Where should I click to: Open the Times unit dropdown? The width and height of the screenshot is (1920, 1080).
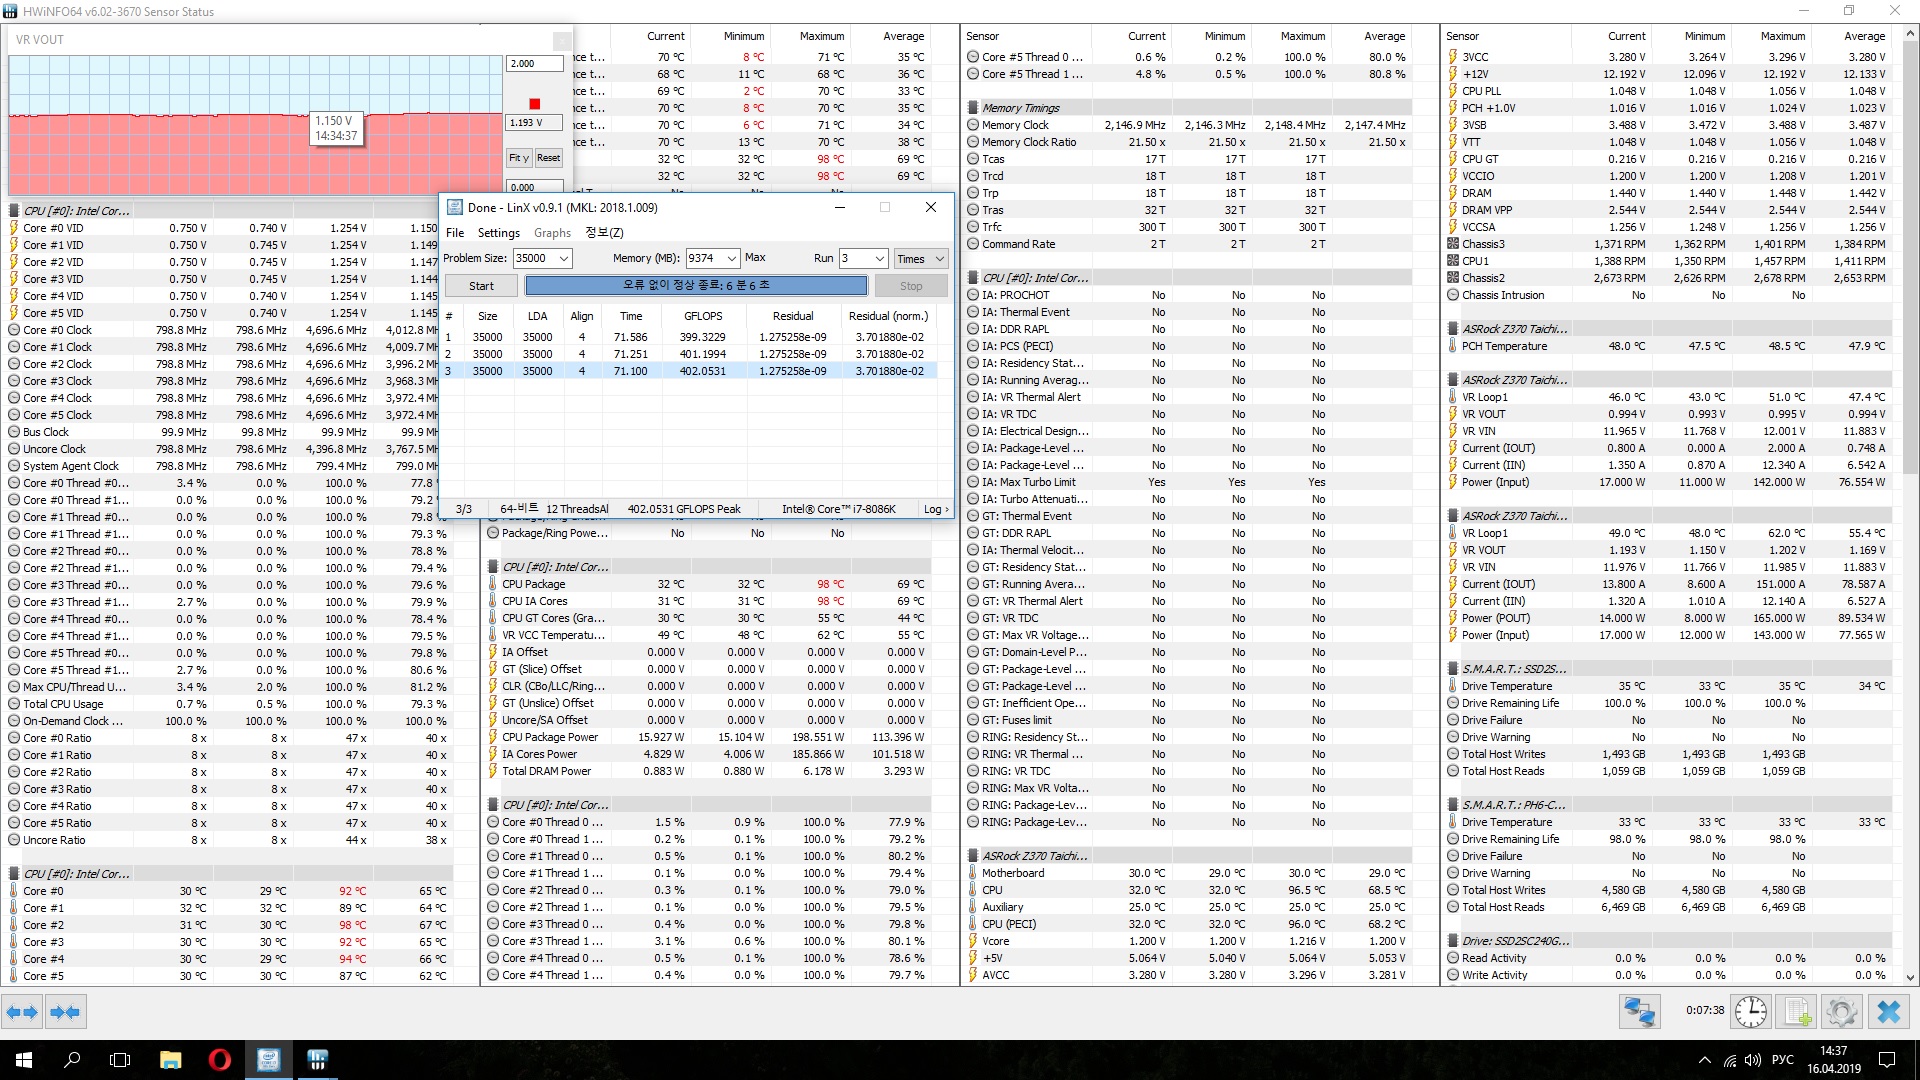(939, 258)
